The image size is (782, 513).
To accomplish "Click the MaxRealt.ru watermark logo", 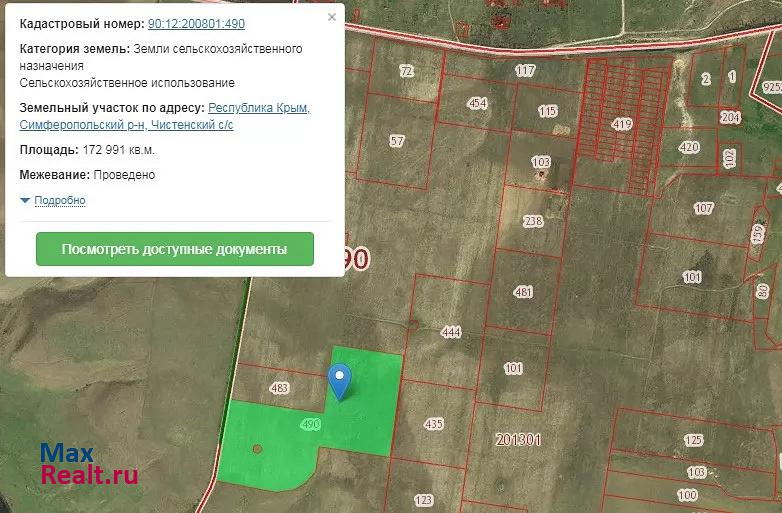I will 88,464.
